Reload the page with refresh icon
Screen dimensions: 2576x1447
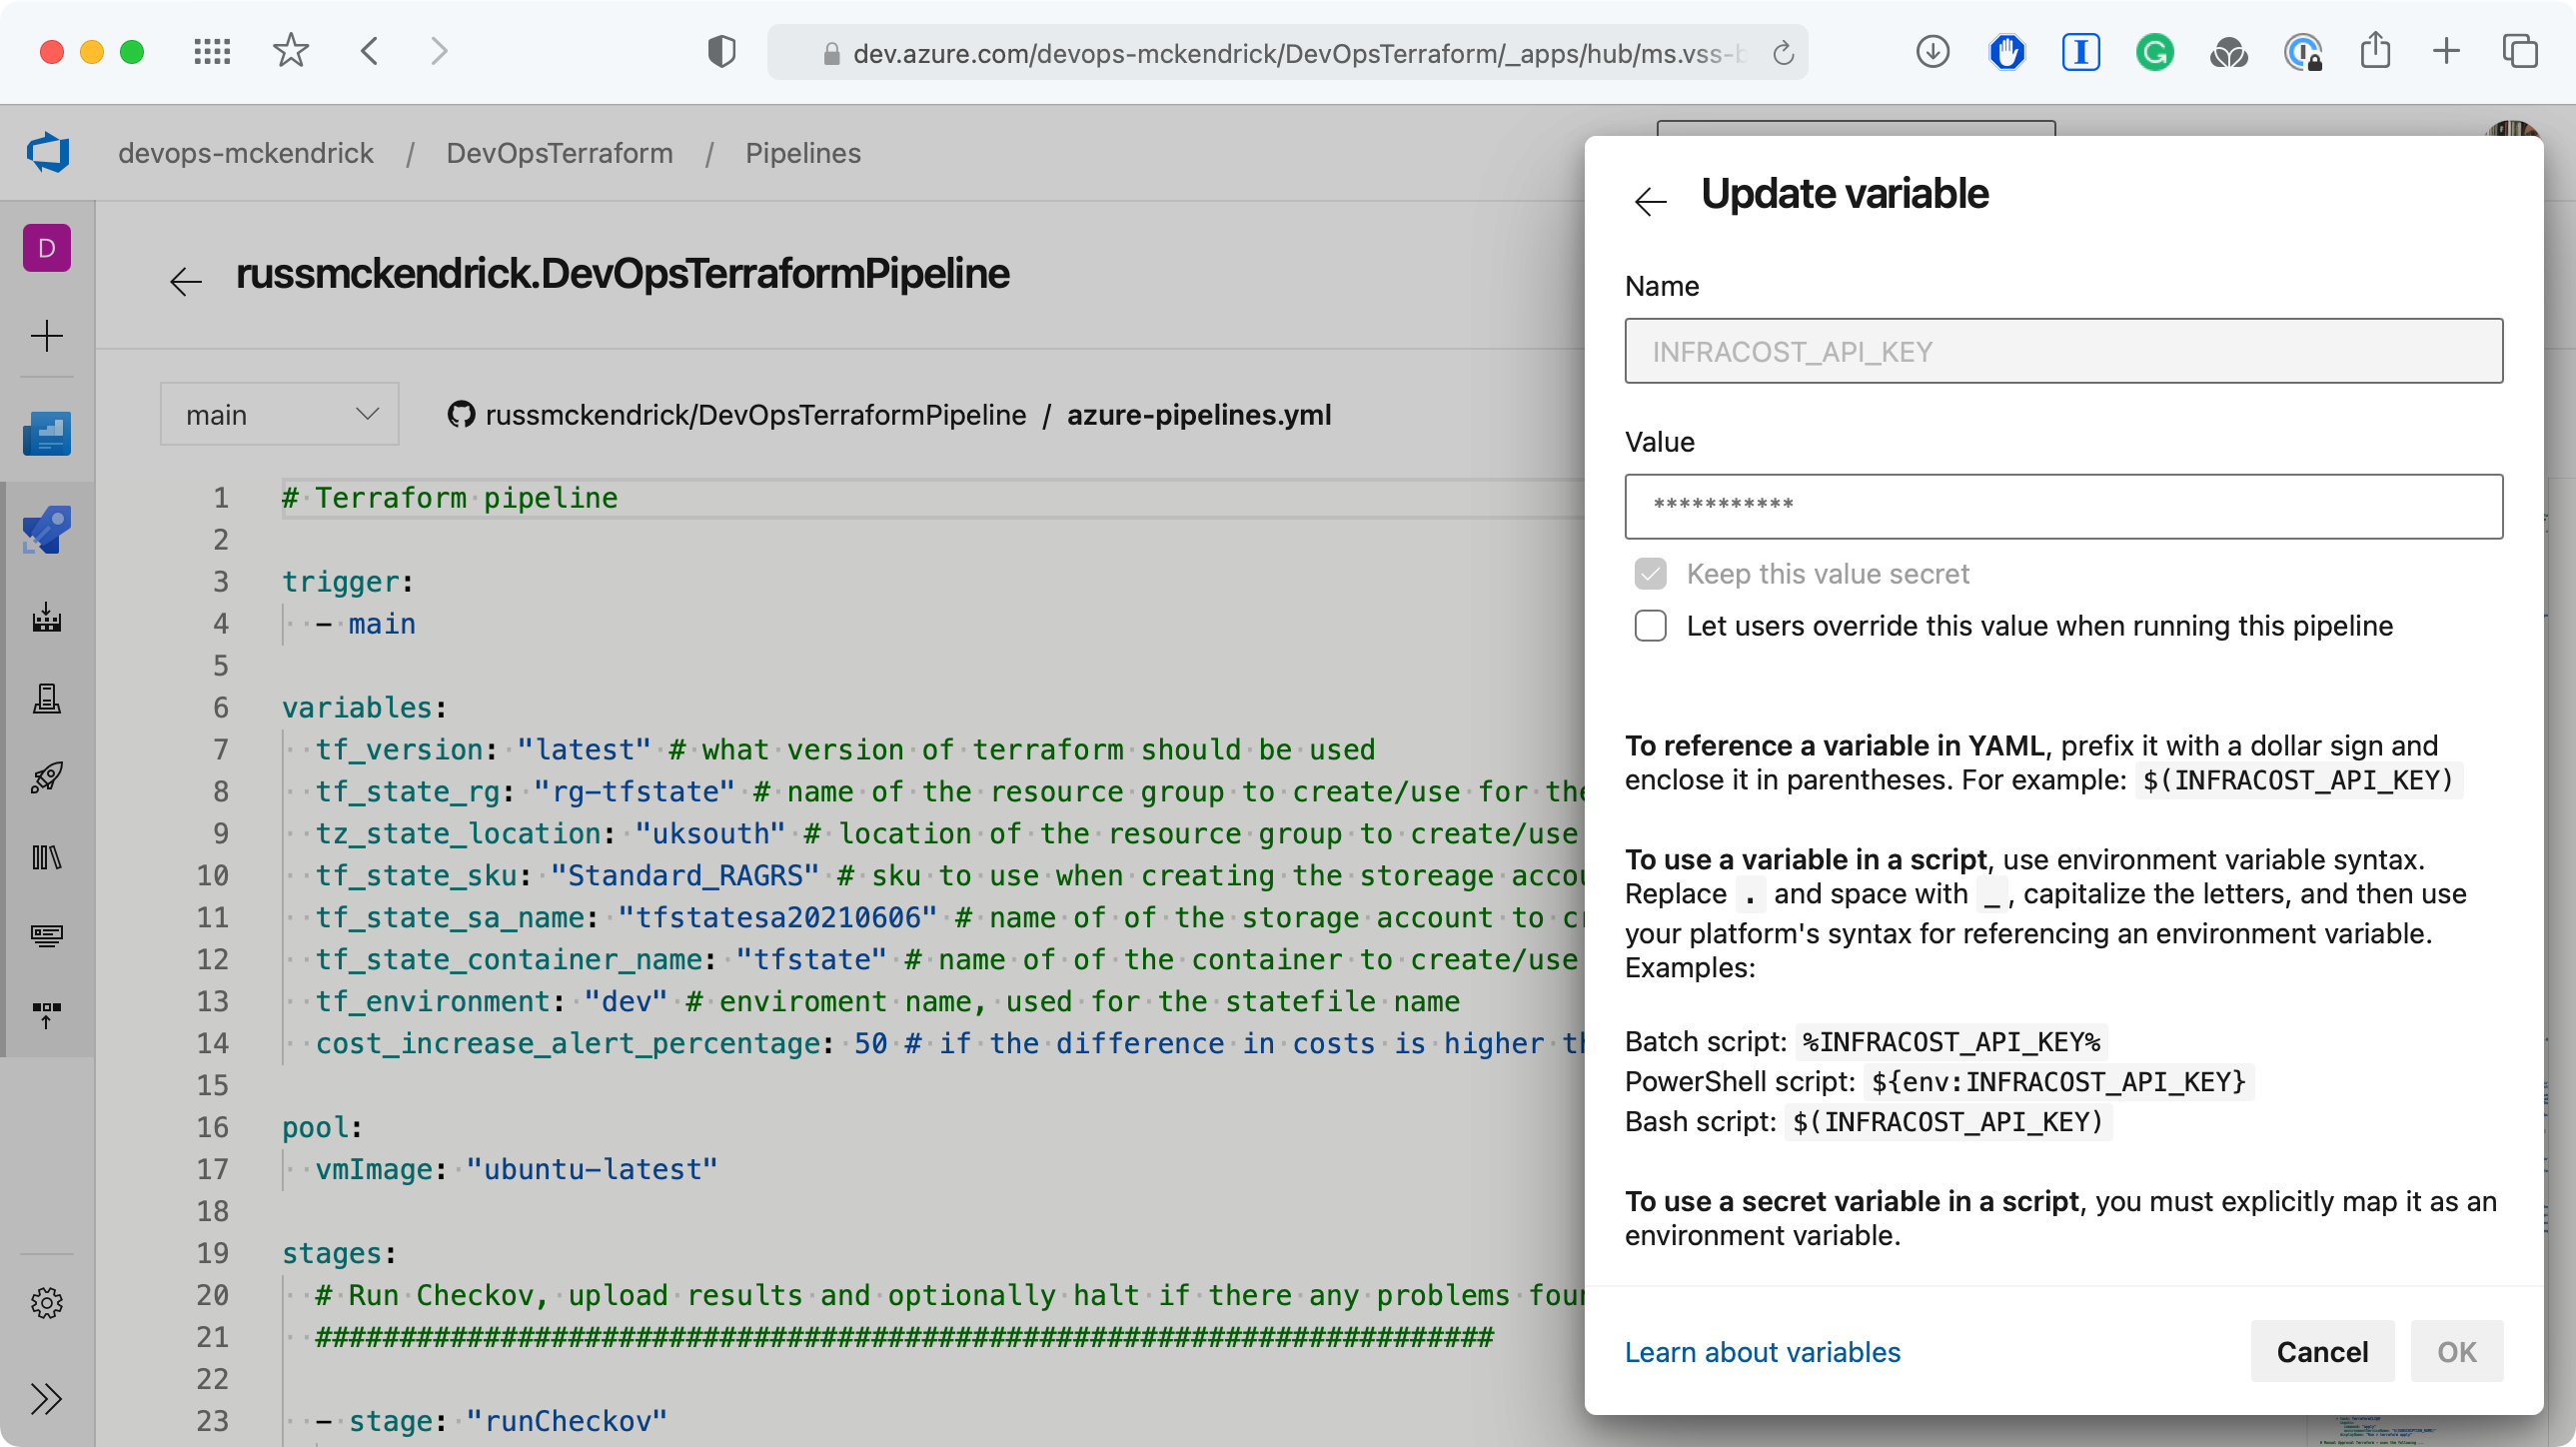(x=1783, y=53)
